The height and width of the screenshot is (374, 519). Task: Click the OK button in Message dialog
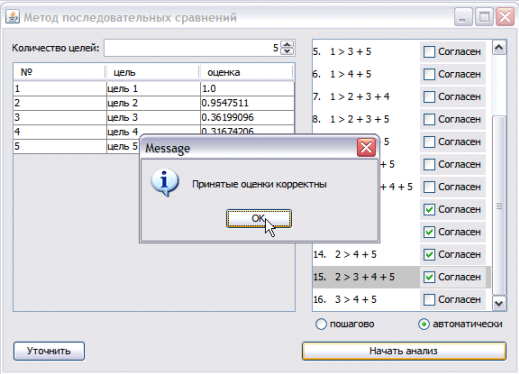[259, 219]
